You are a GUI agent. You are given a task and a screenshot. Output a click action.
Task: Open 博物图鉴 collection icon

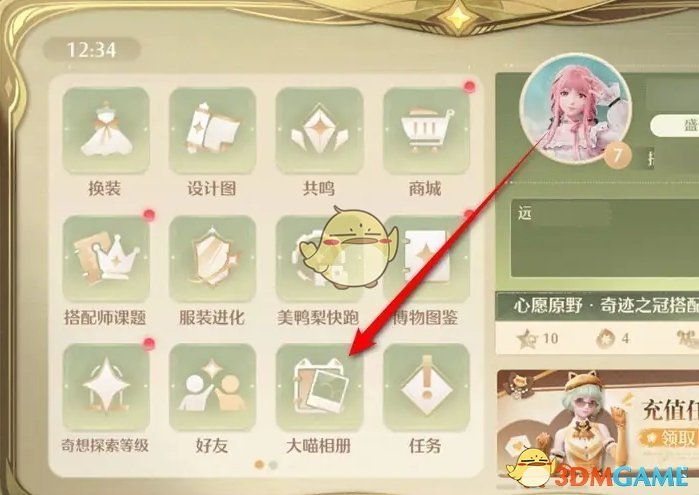click(x=426, y=259)
